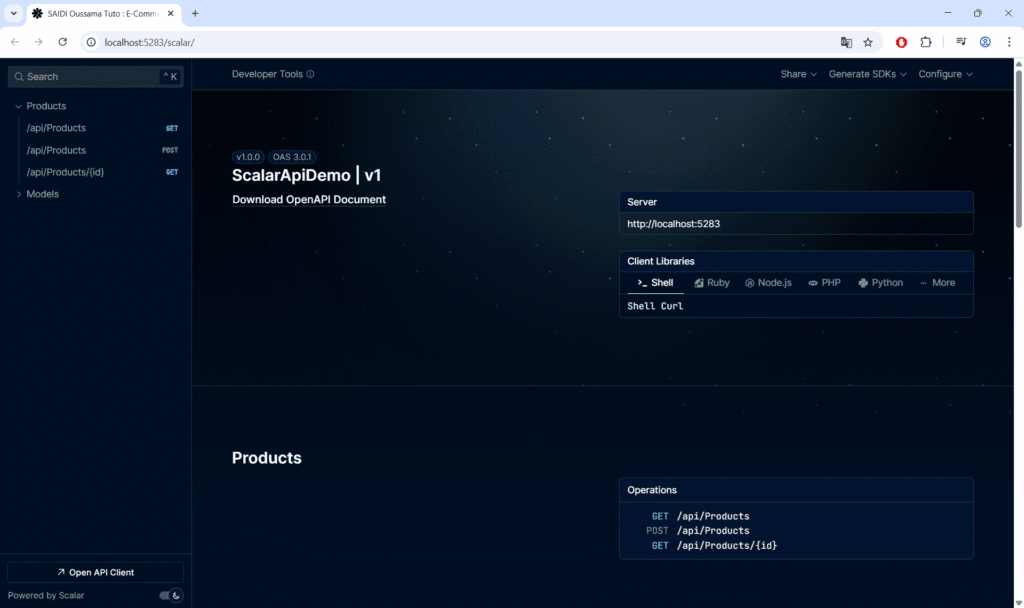The image size is (1024, 608).
Task: Click Download OpenAPI Document link
Action: pos(309,199)
